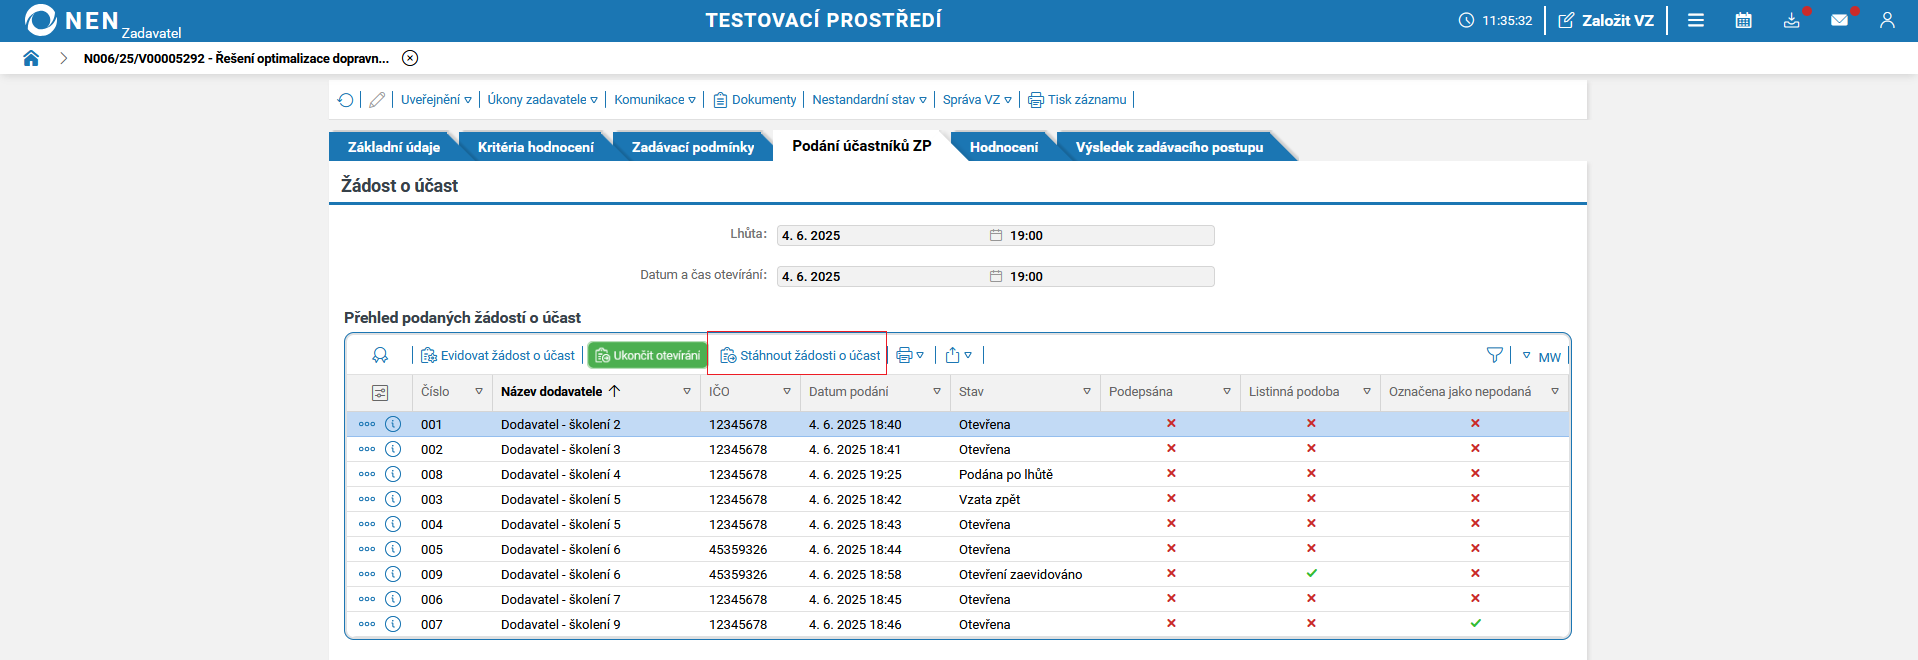Image resolution: width=1918 pixels, height=660 pixels.
Task: Switch to the Základní údaje tab
Action: point(394,147)
